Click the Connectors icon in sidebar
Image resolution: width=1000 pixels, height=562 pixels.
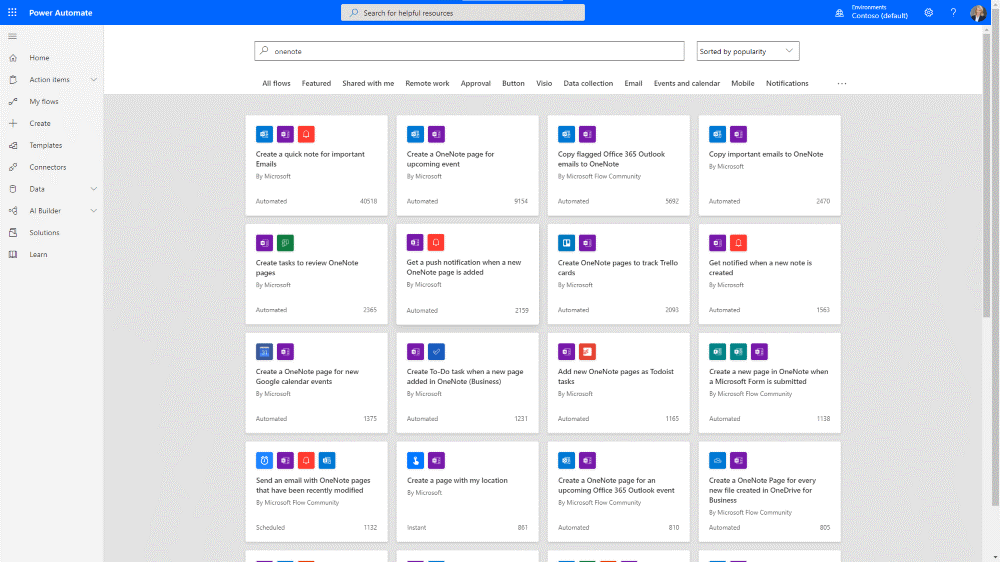(x=13, y=167)
